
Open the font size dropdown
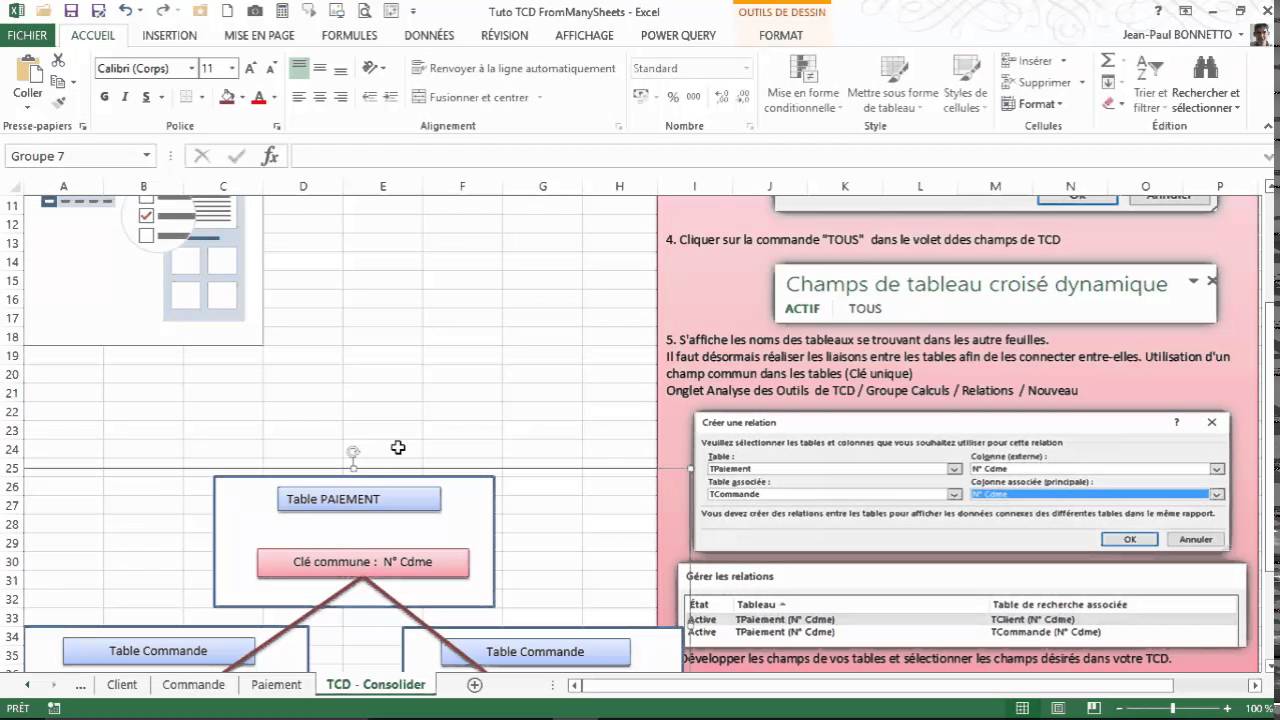pyautogui.click(x=232, y=68)
